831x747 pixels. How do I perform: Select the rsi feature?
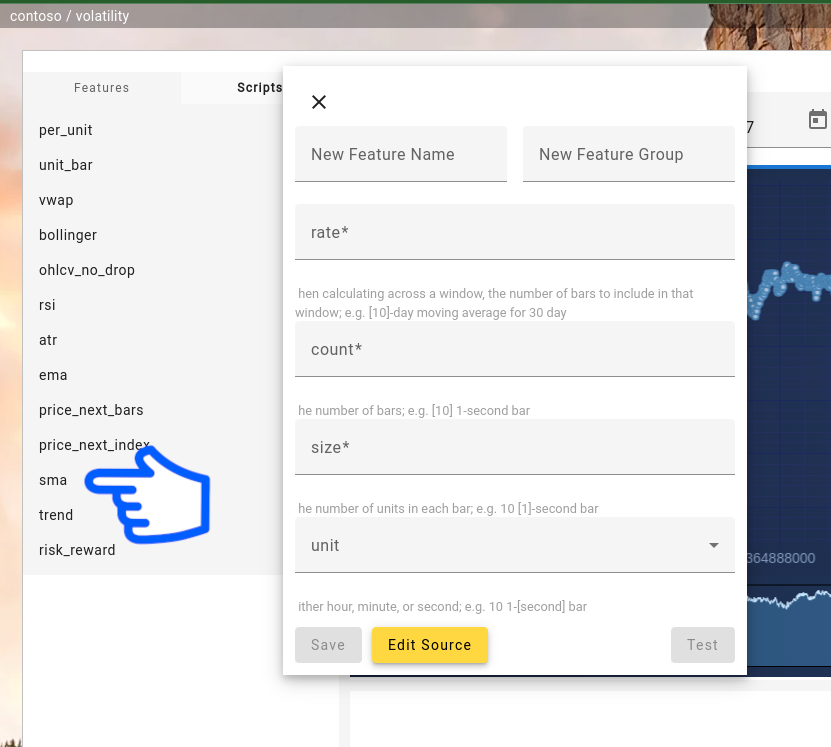tap(47, 305)
